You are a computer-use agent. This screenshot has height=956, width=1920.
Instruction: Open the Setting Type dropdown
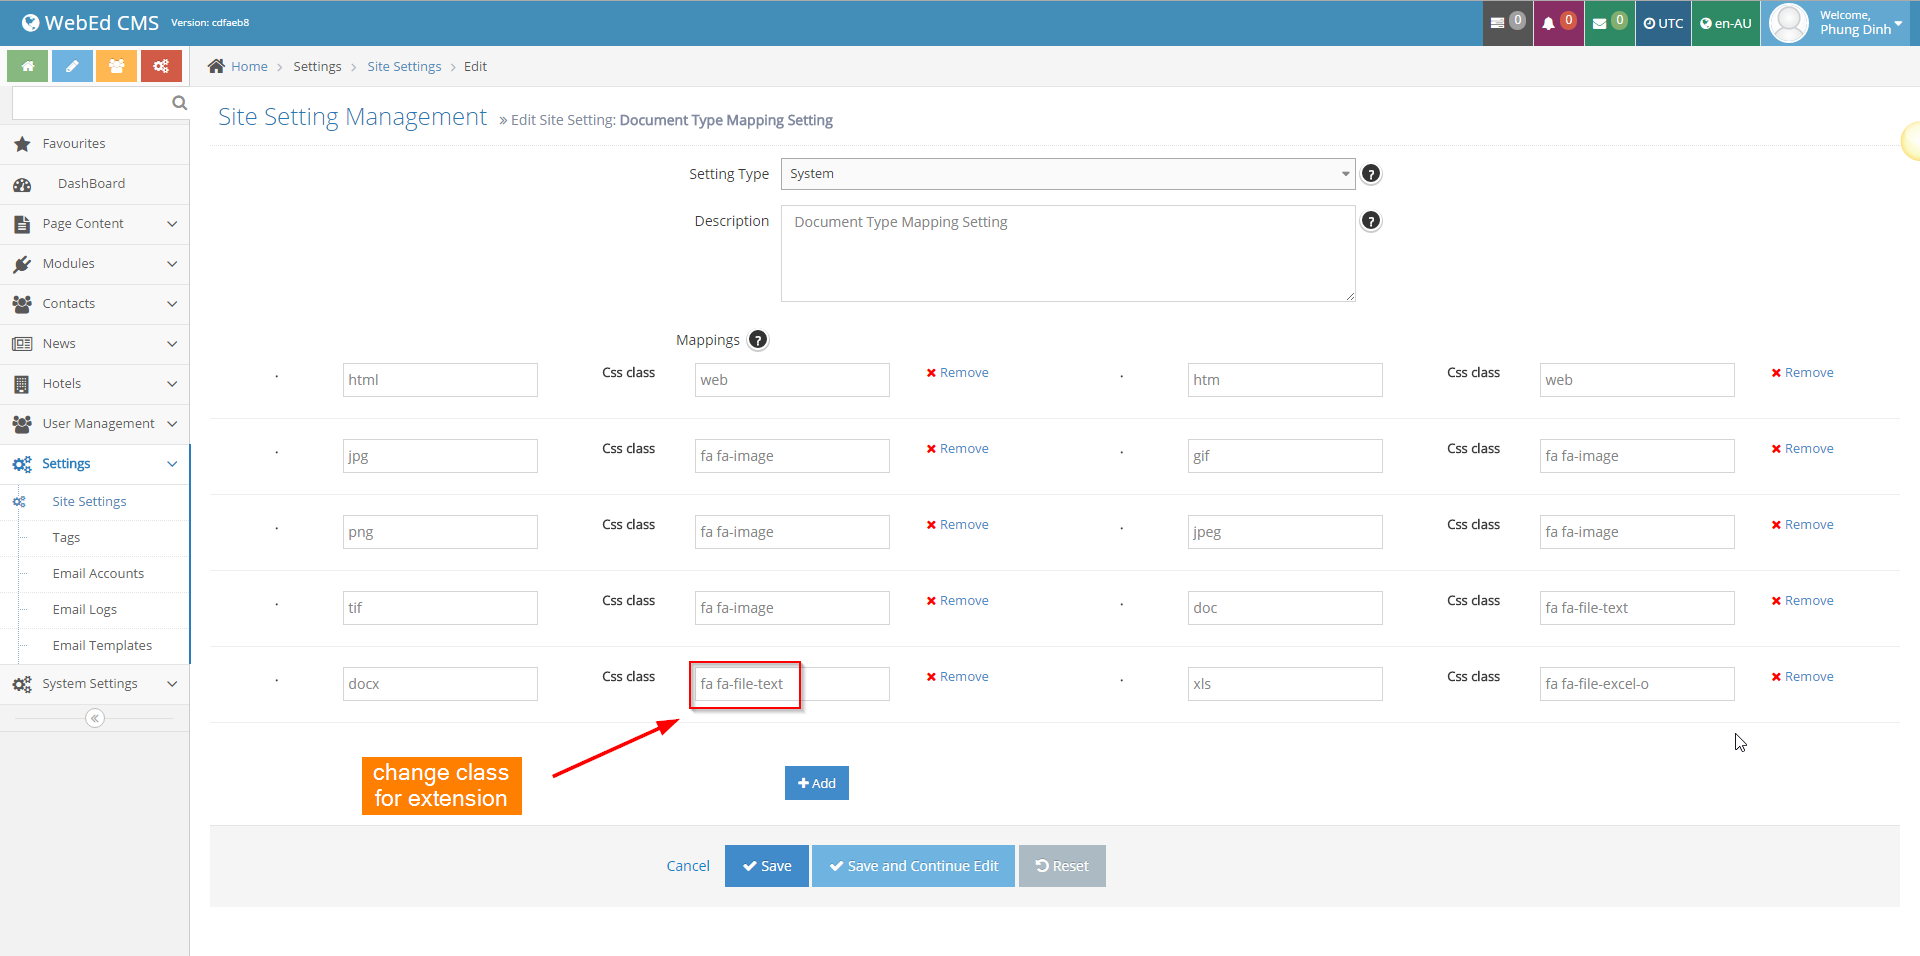1067,174
